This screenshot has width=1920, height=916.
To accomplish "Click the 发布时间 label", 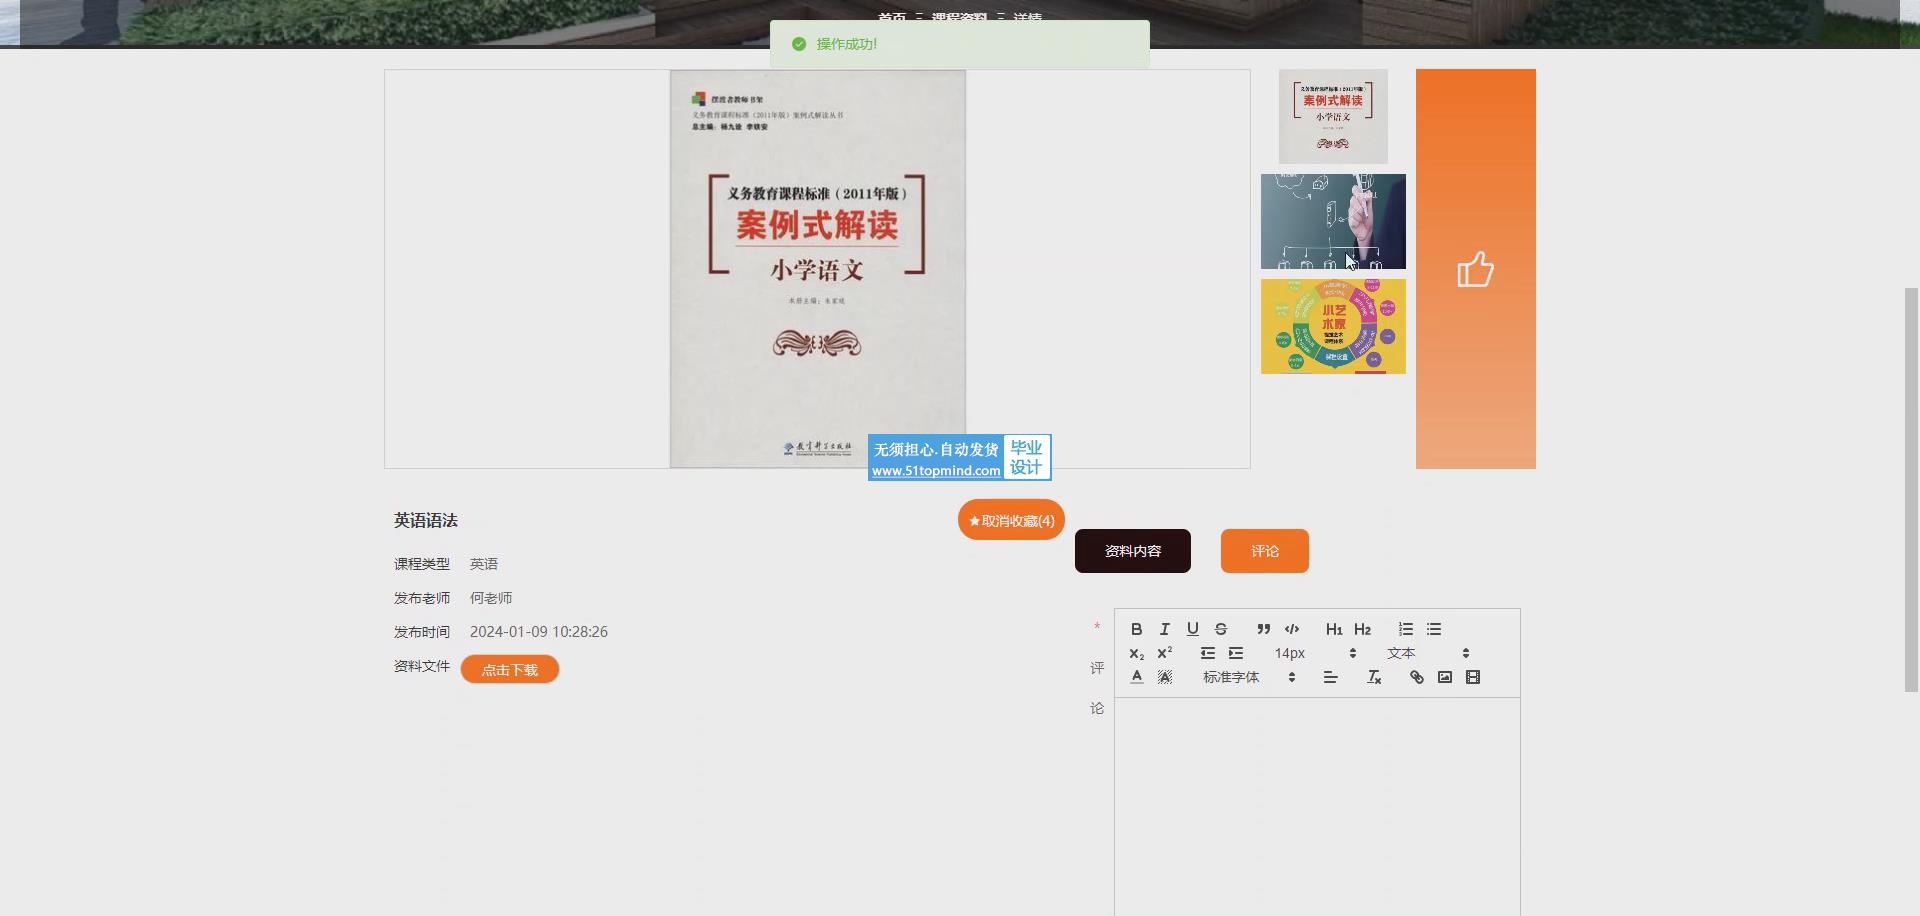I will tap(422, 632).
